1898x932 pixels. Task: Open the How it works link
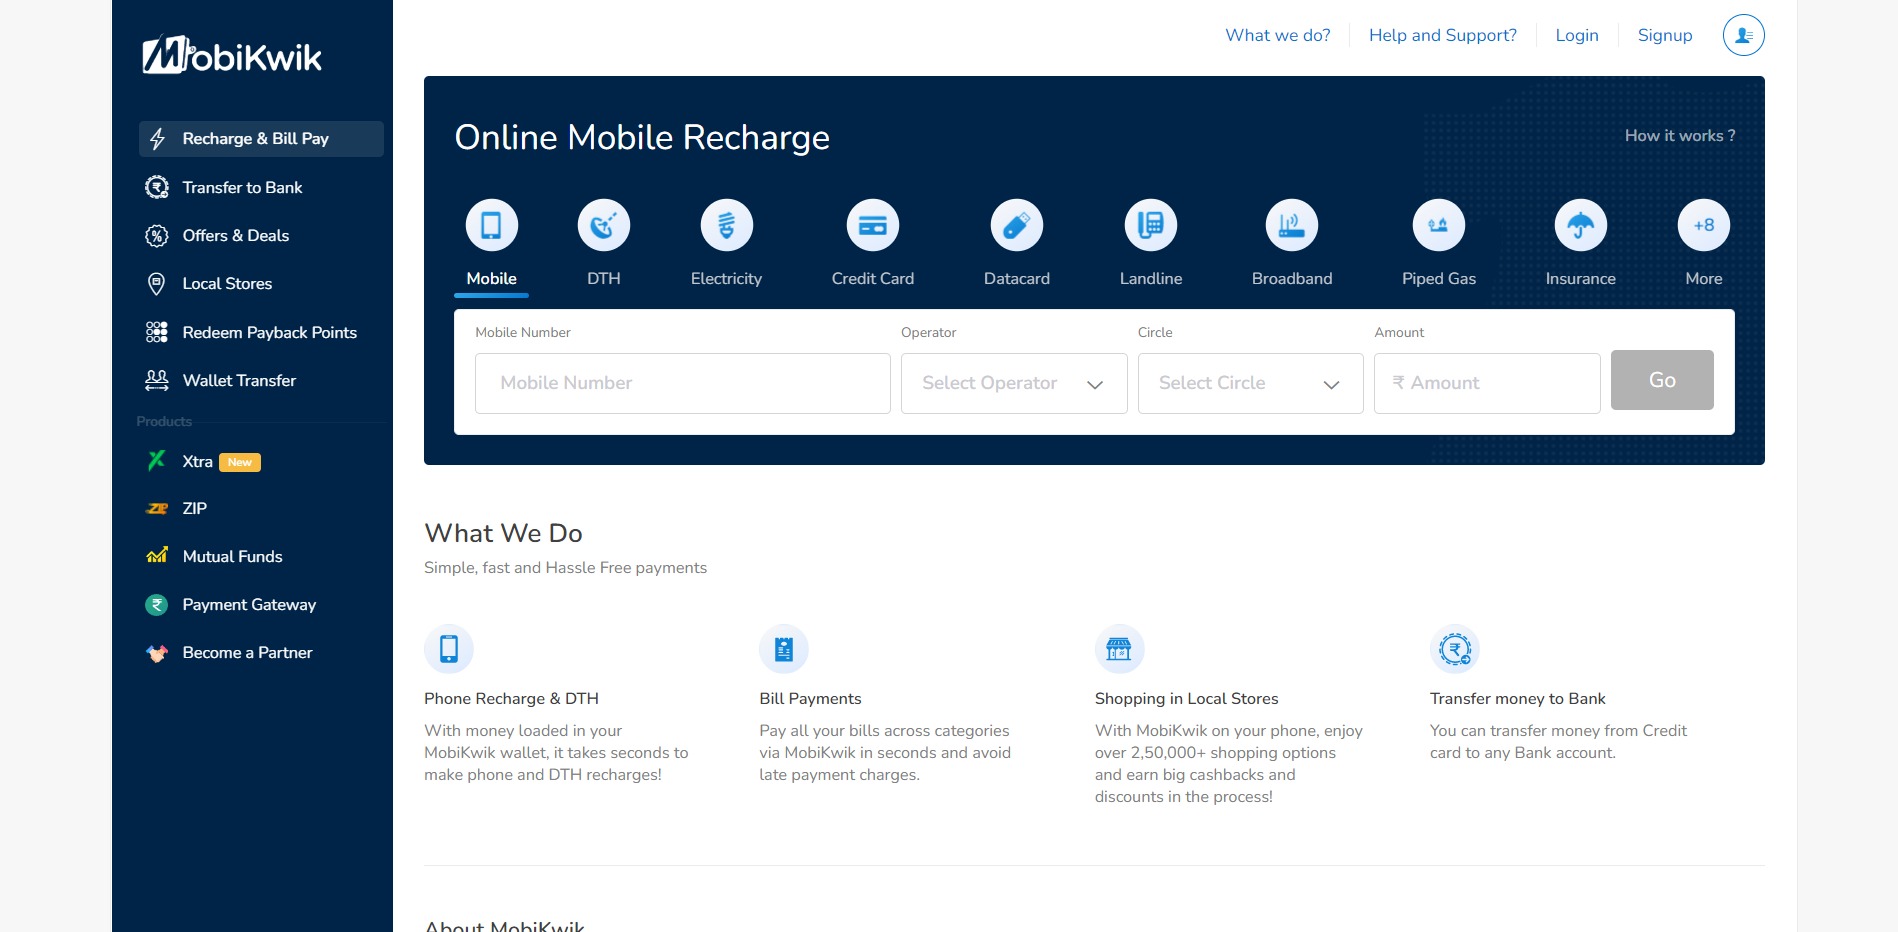1679,136
